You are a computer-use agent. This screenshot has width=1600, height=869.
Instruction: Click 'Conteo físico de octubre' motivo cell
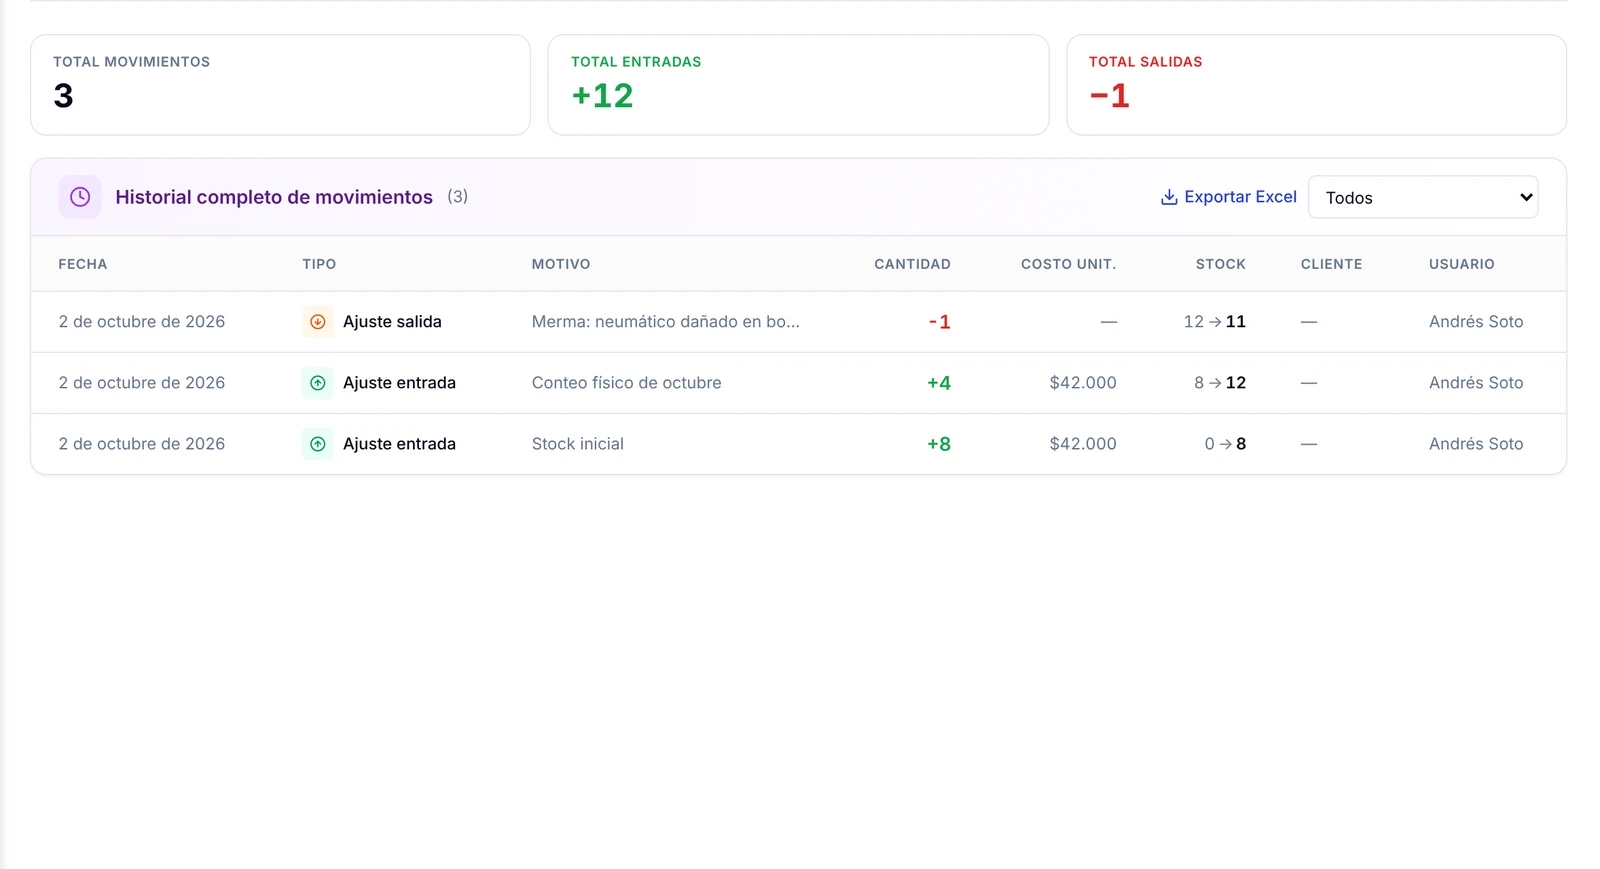point(626,383)
